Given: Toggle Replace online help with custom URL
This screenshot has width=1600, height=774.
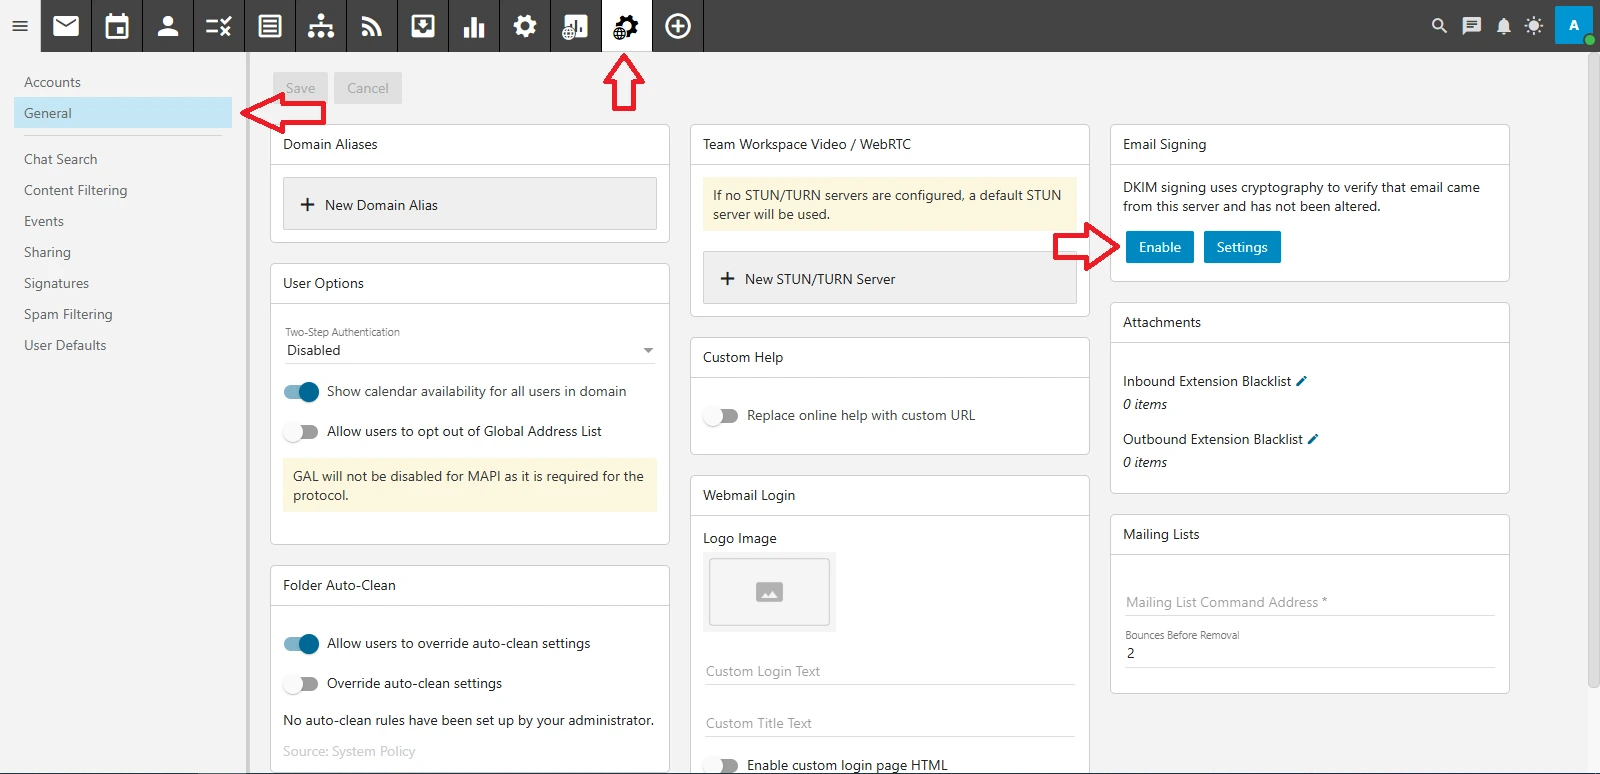Looking at the screenshot, I should (x=721, y=416).
